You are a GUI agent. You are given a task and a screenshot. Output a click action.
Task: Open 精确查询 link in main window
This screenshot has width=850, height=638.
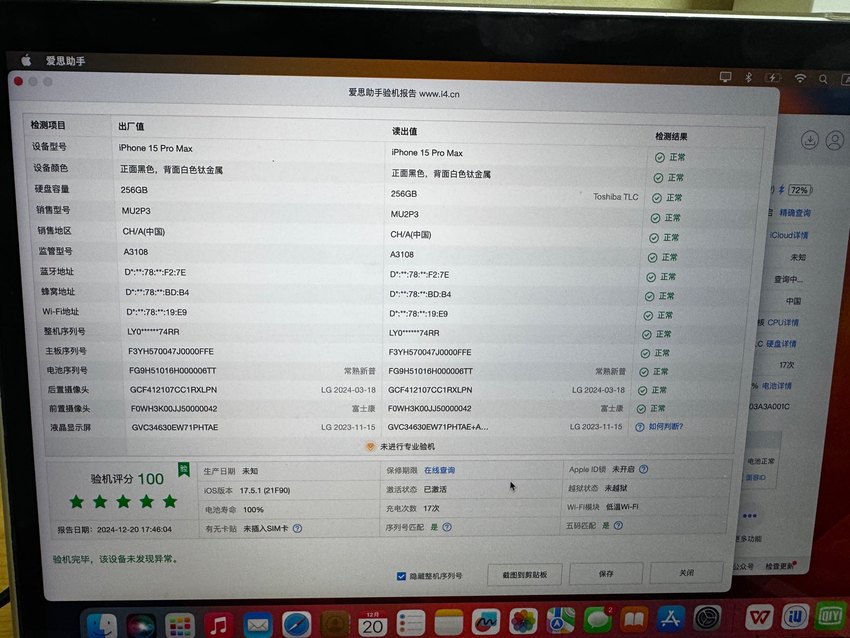[x=795, y=213]
